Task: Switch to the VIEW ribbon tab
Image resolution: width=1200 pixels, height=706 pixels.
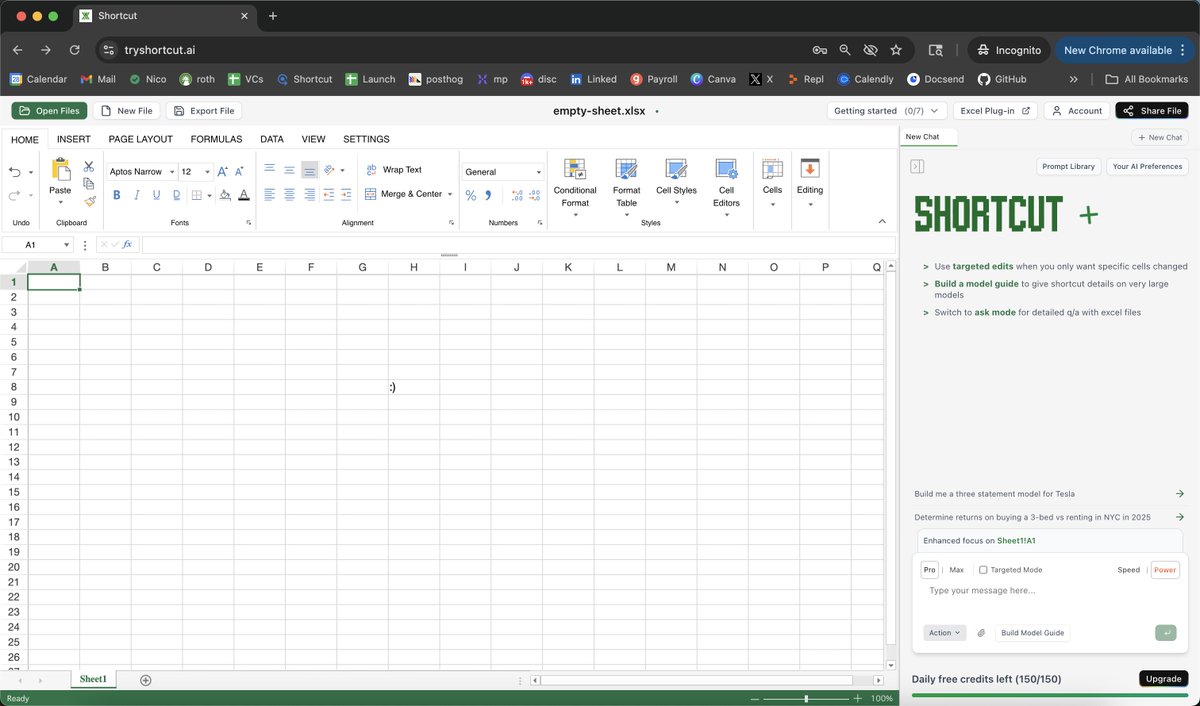Action: [x=313, y=139]
